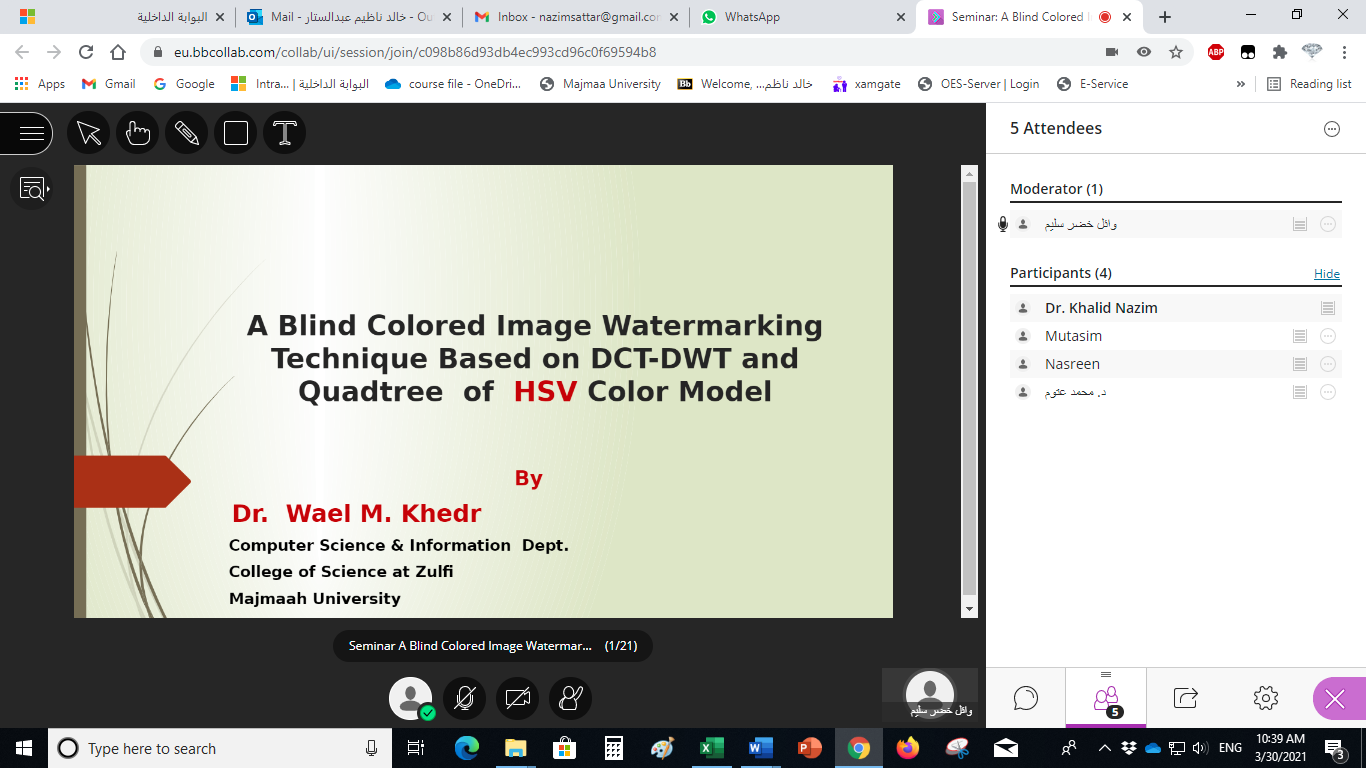Screen dimensions: 1366x768
Task: Hide the Participants list
Action: tap(1327, 274)
